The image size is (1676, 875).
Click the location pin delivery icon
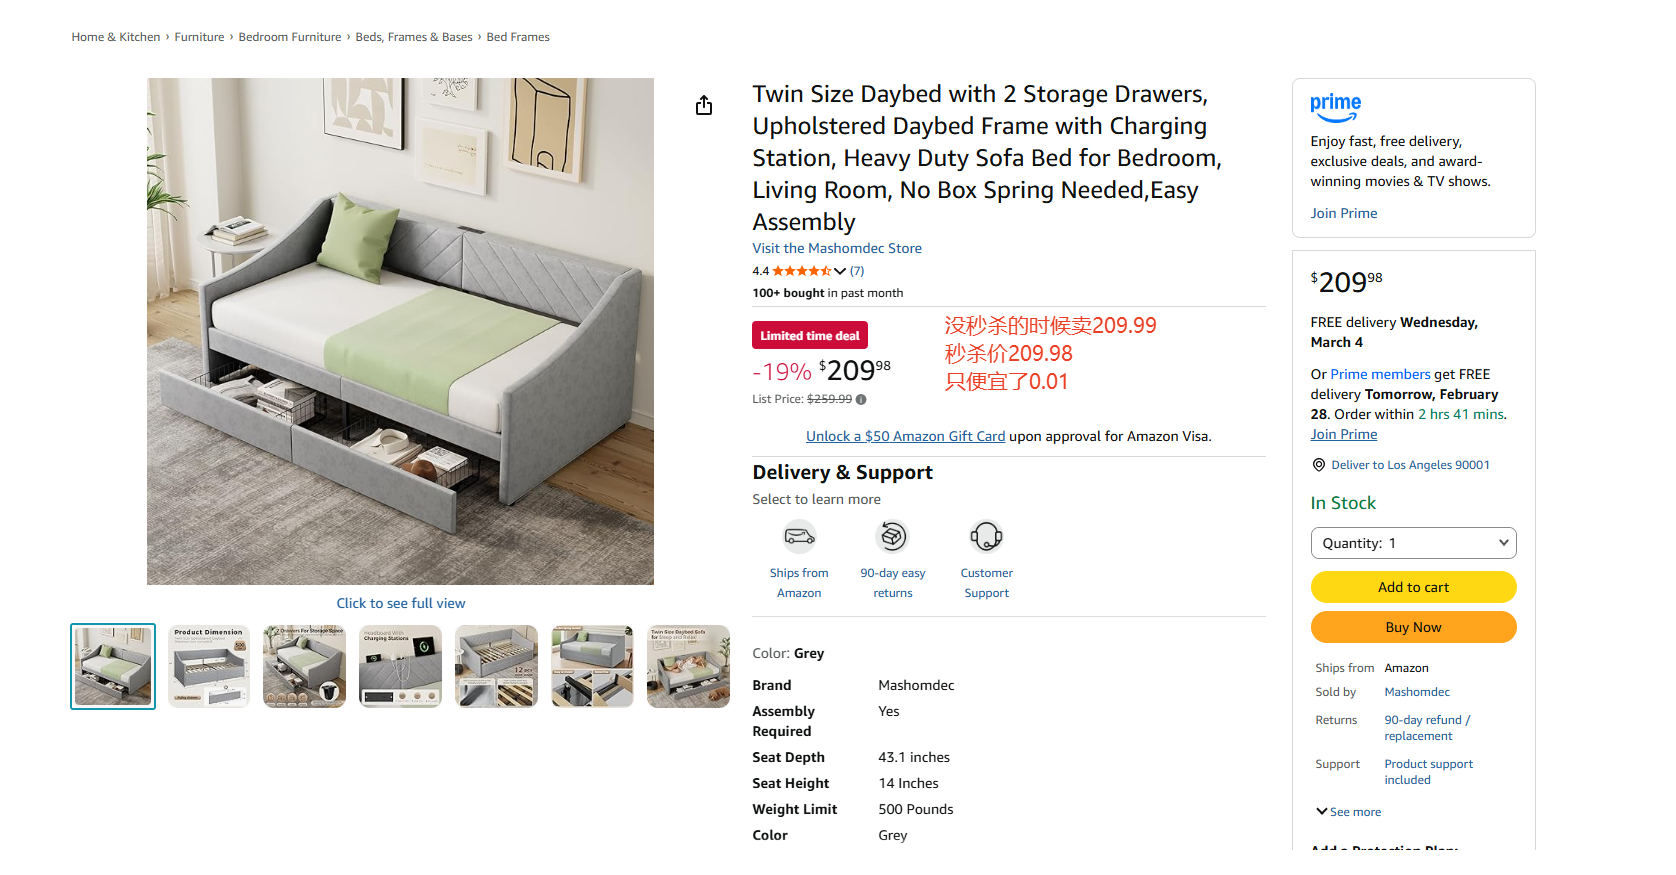pos(1319,465)
